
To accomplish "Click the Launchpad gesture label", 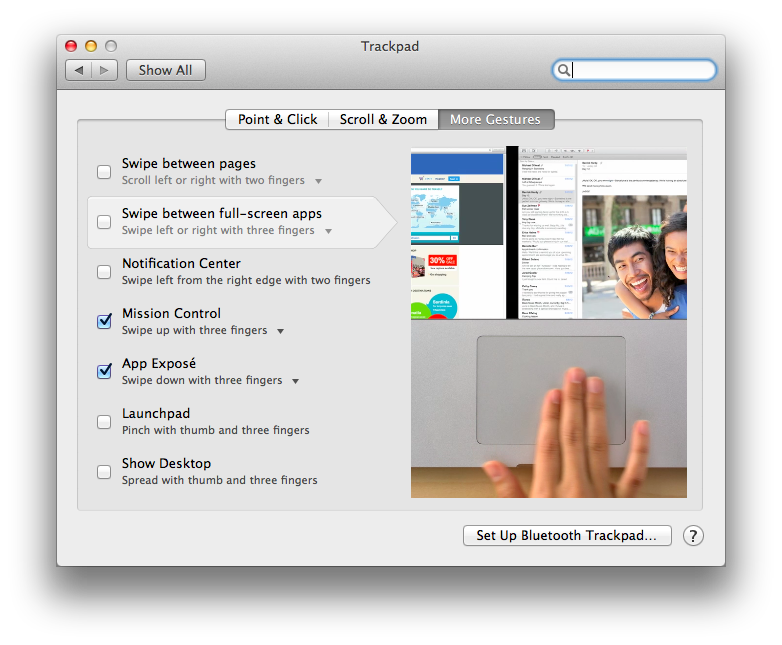I will [x=156, y=414].
